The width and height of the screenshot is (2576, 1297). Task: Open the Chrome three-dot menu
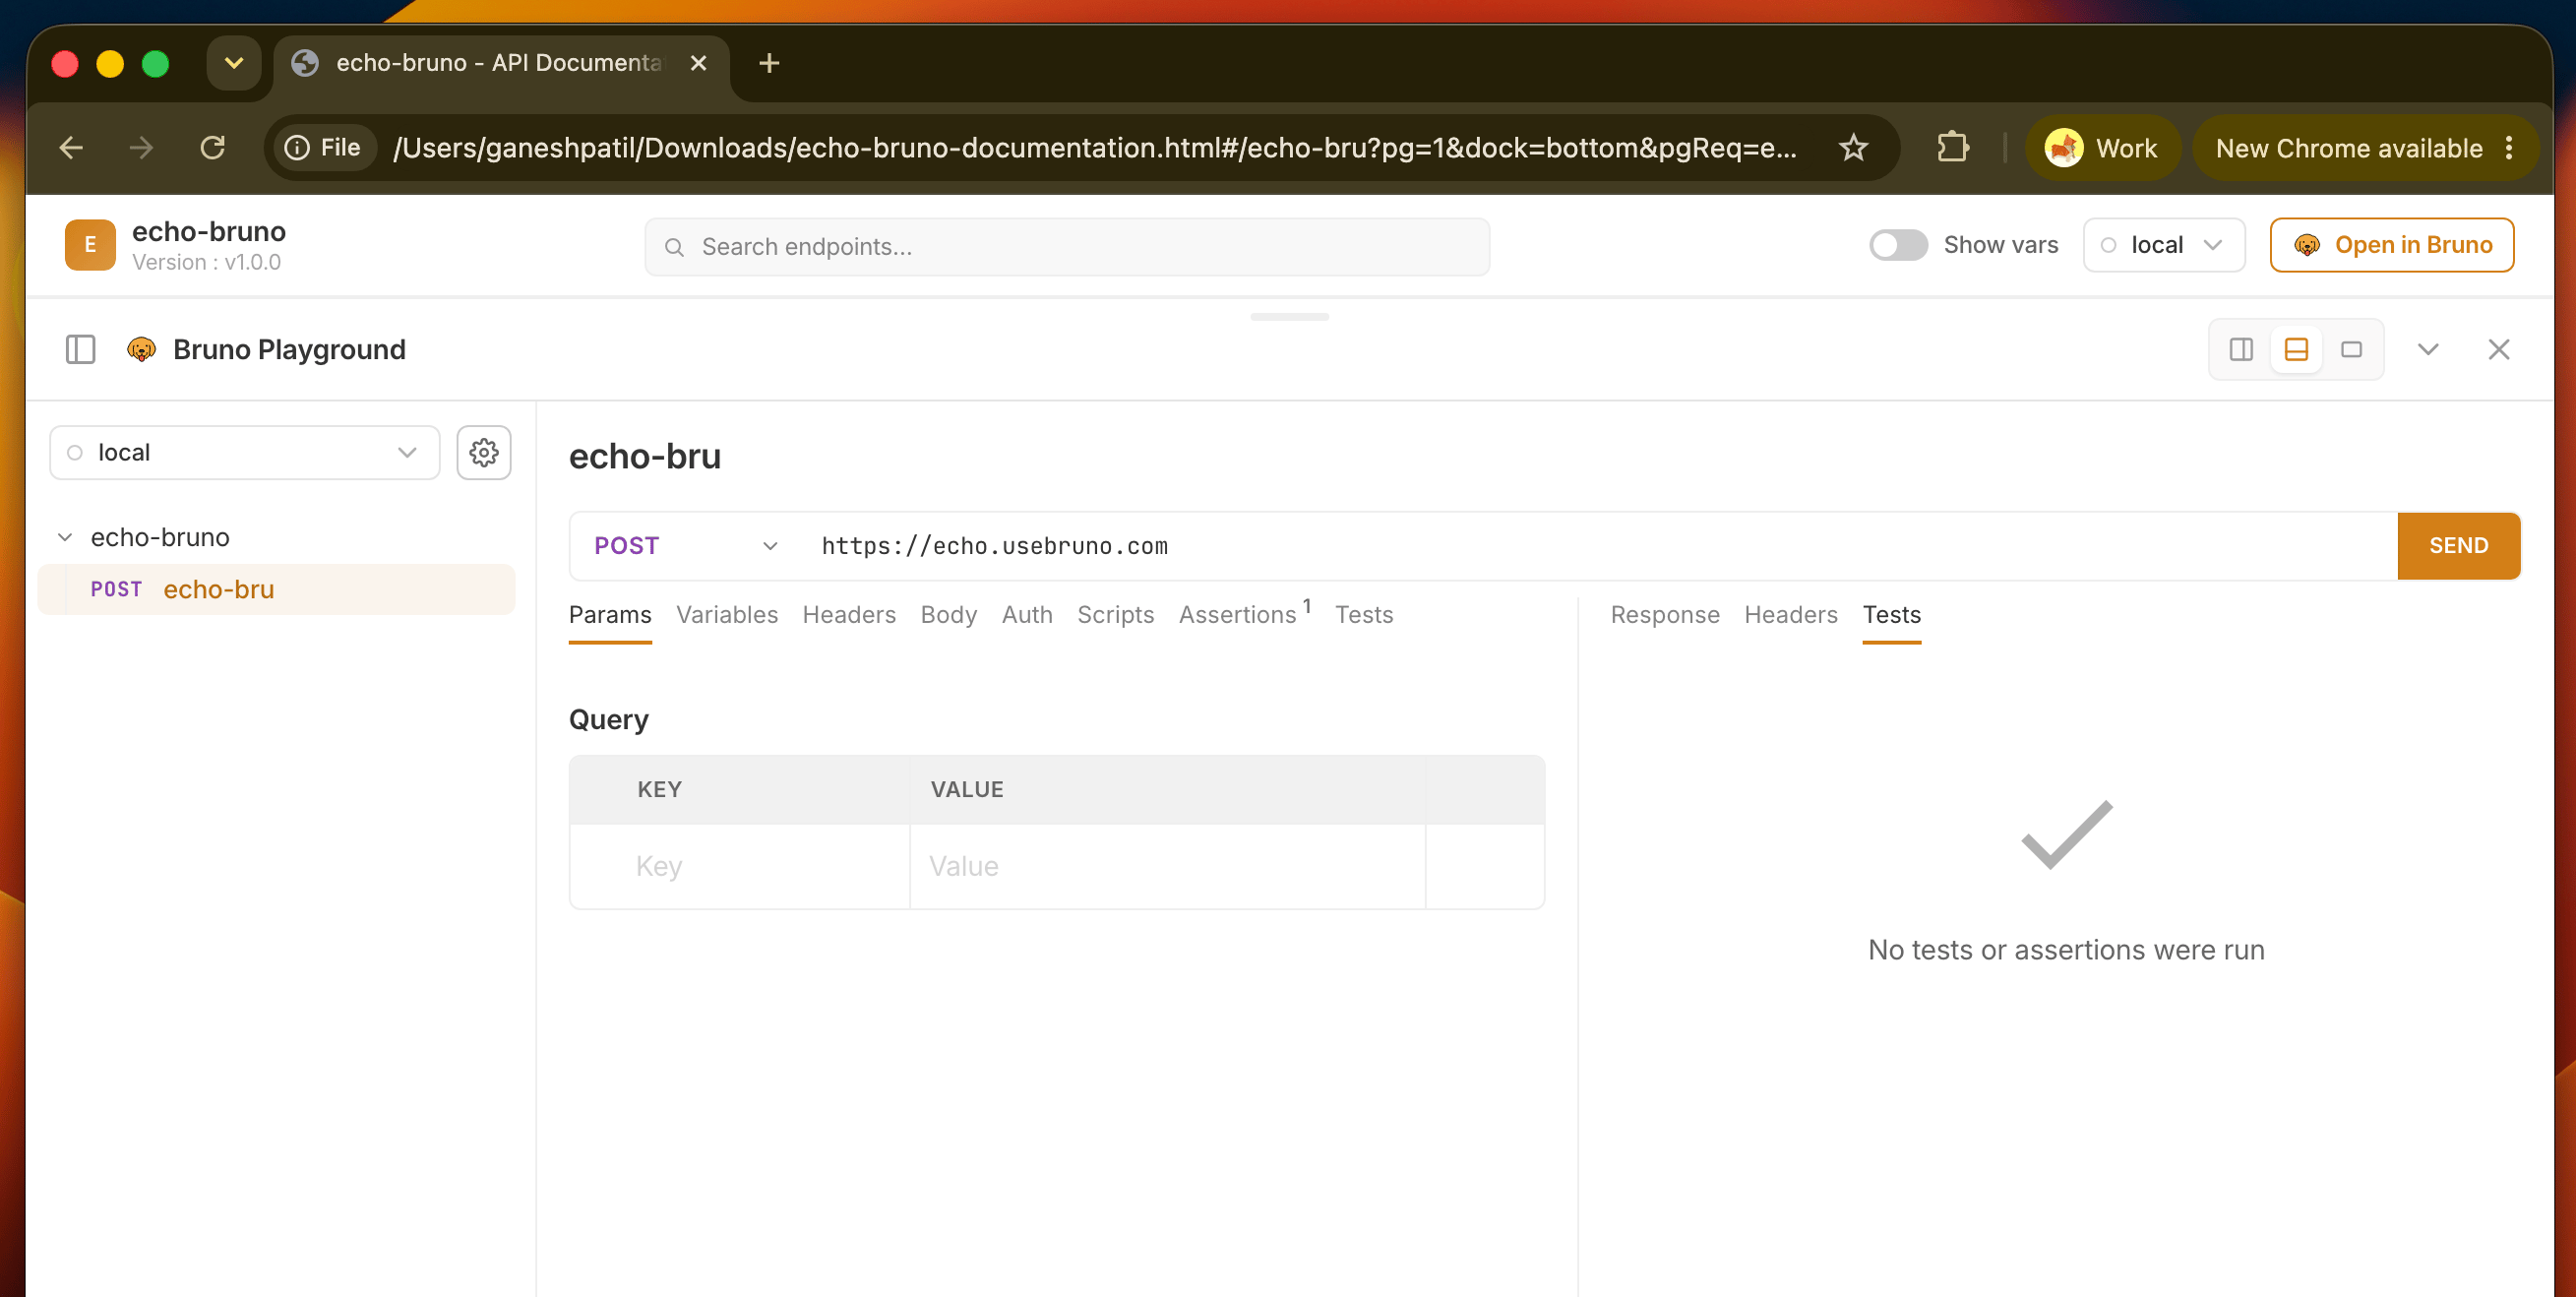pyautogui.click(x=2509, y=148)
